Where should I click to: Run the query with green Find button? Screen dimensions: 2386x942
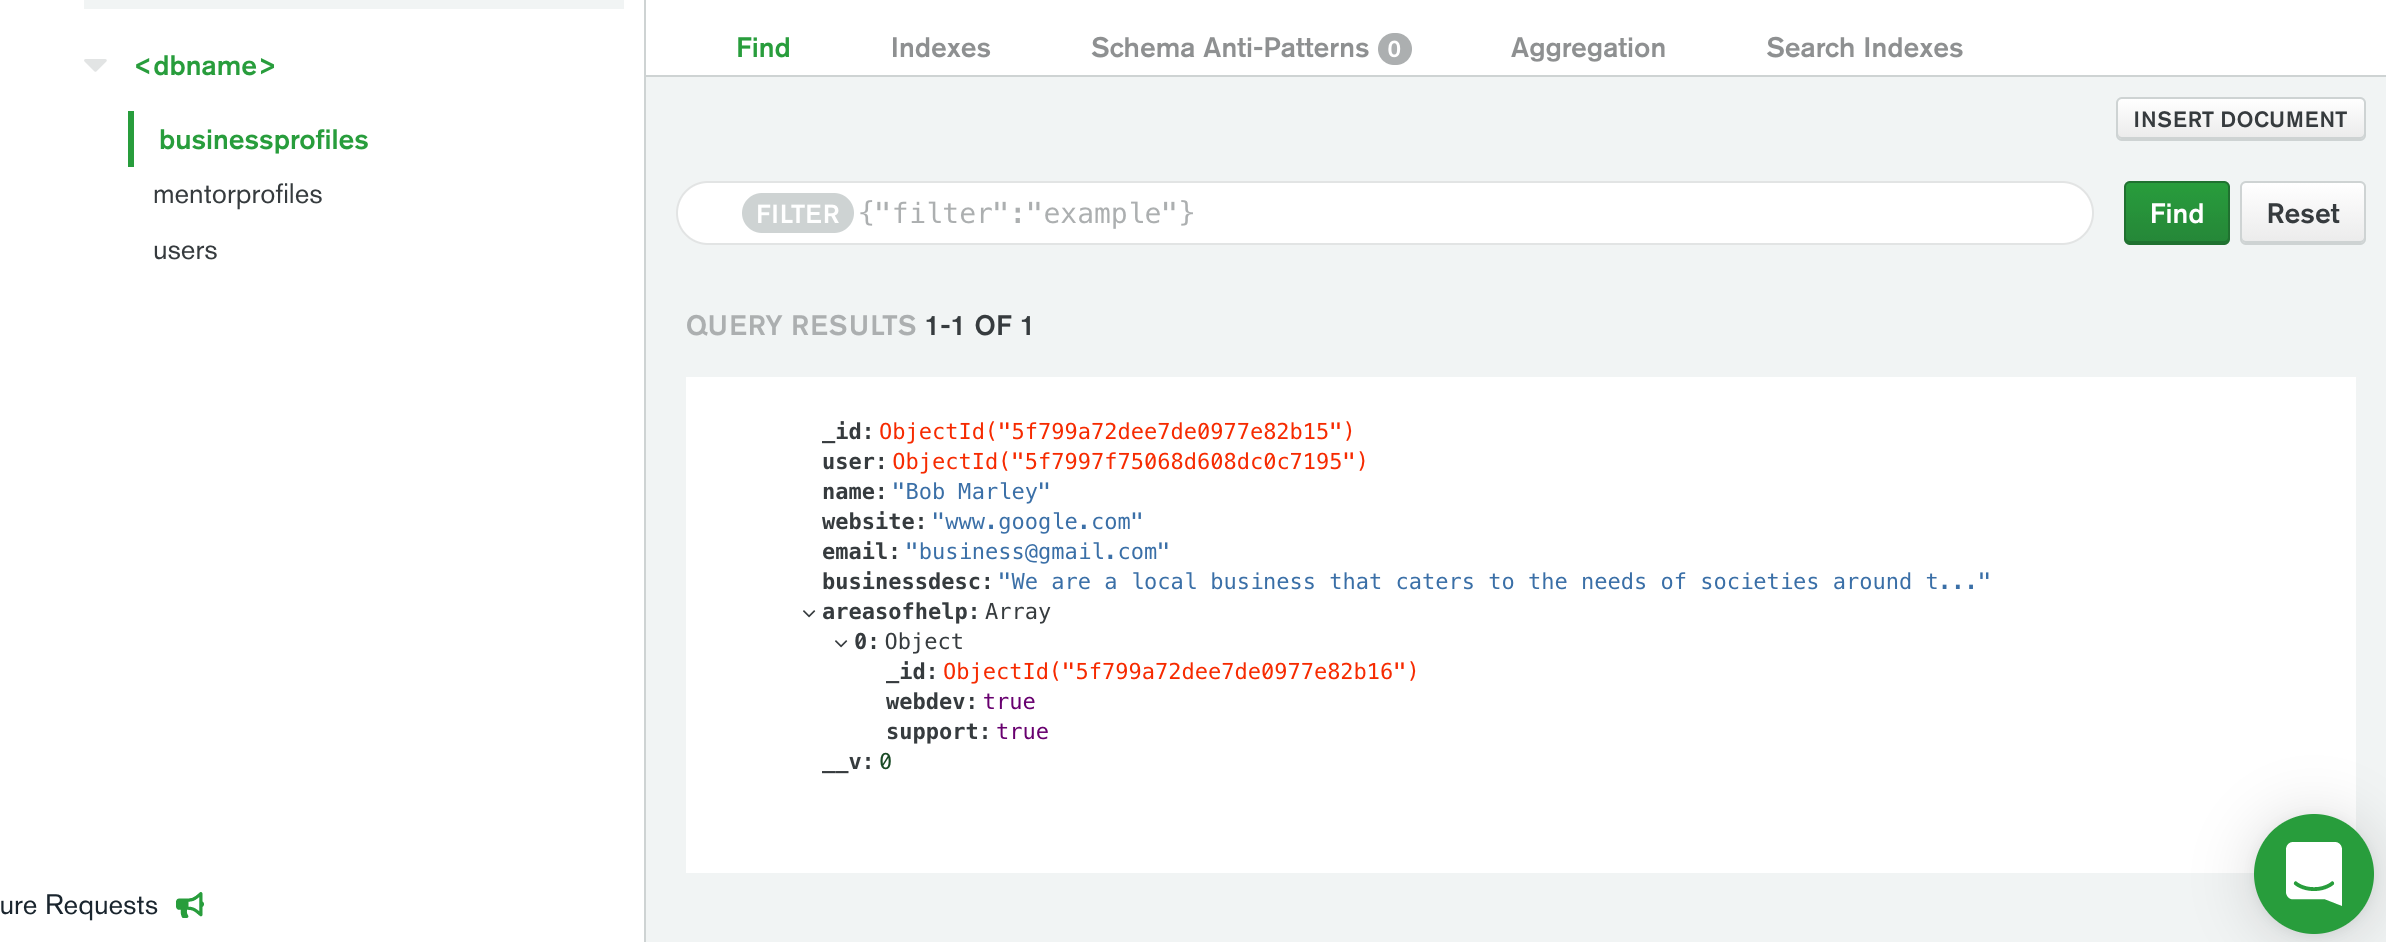pos(2176,213)
